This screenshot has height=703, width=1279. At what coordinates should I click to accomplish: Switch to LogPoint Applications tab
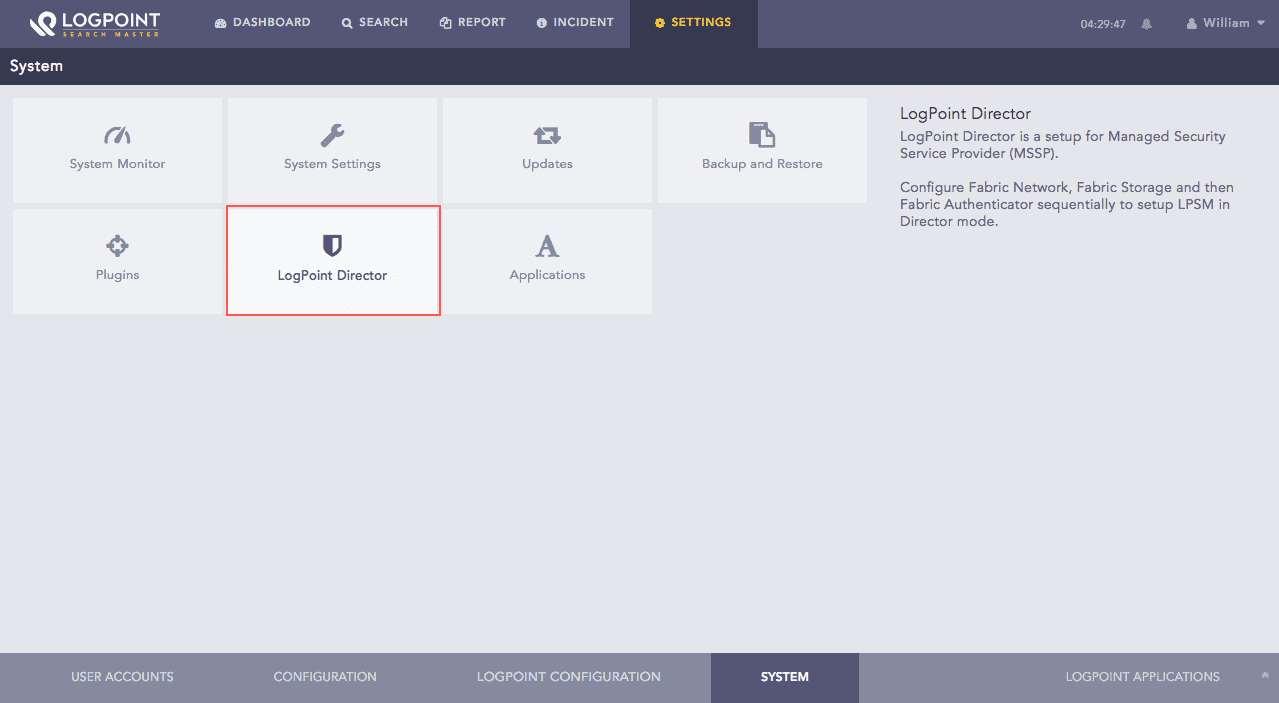1142,677
